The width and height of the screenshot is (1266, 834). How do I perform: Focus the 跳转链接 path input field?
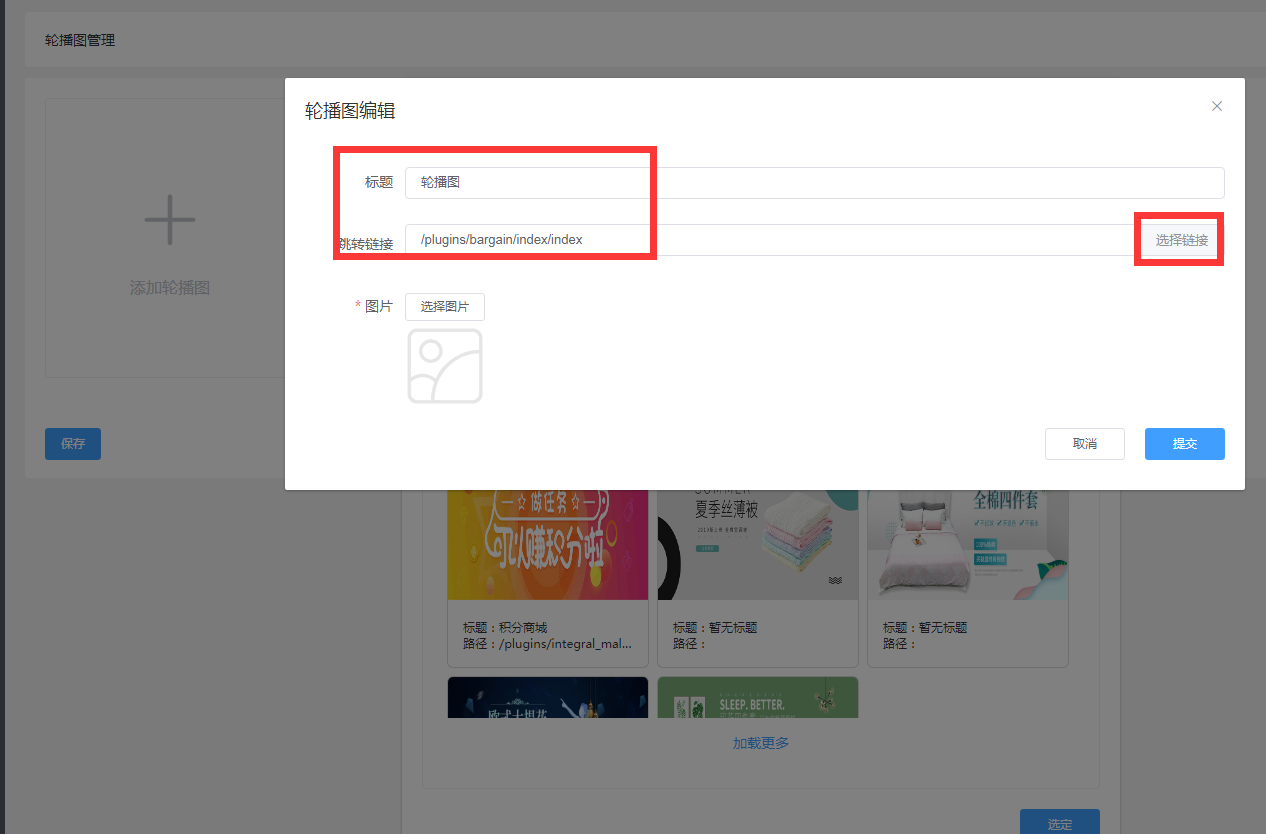click(772, 240)
